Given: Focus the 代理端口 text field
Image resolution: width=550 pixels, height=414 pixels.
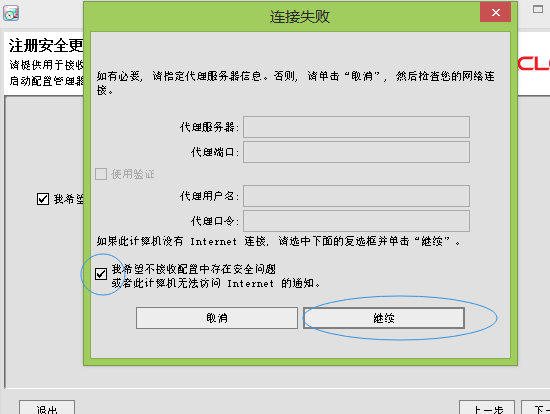Looking at the screenshot, I should coord(356,152).
